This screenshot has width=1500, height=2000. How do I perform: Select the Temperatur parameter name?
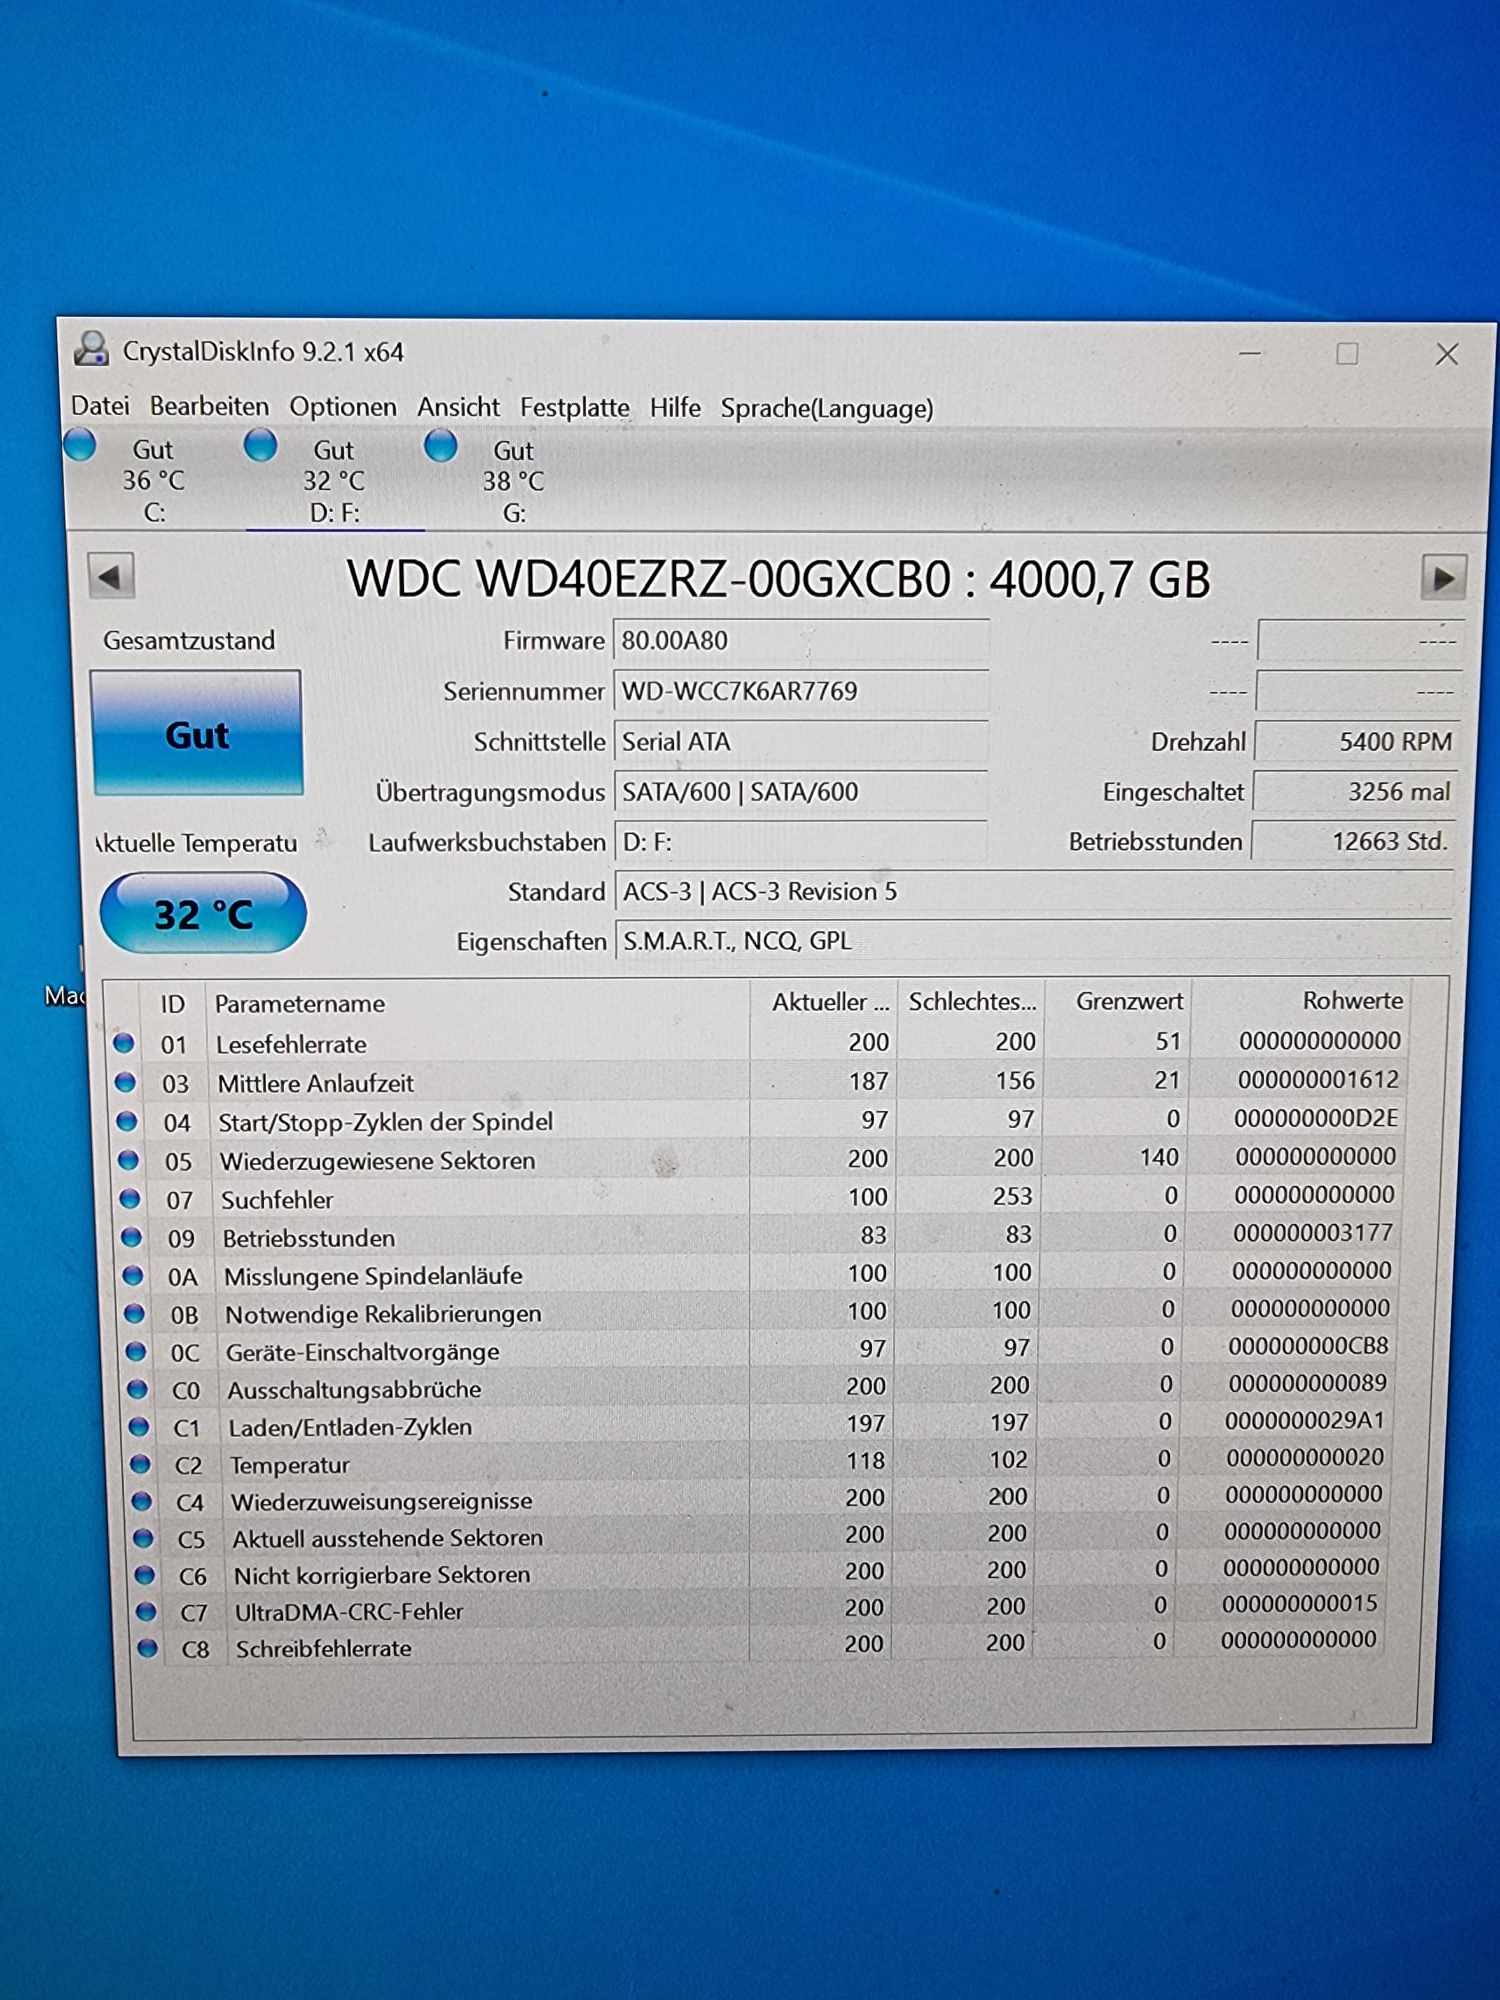(x=290, y=1465)
